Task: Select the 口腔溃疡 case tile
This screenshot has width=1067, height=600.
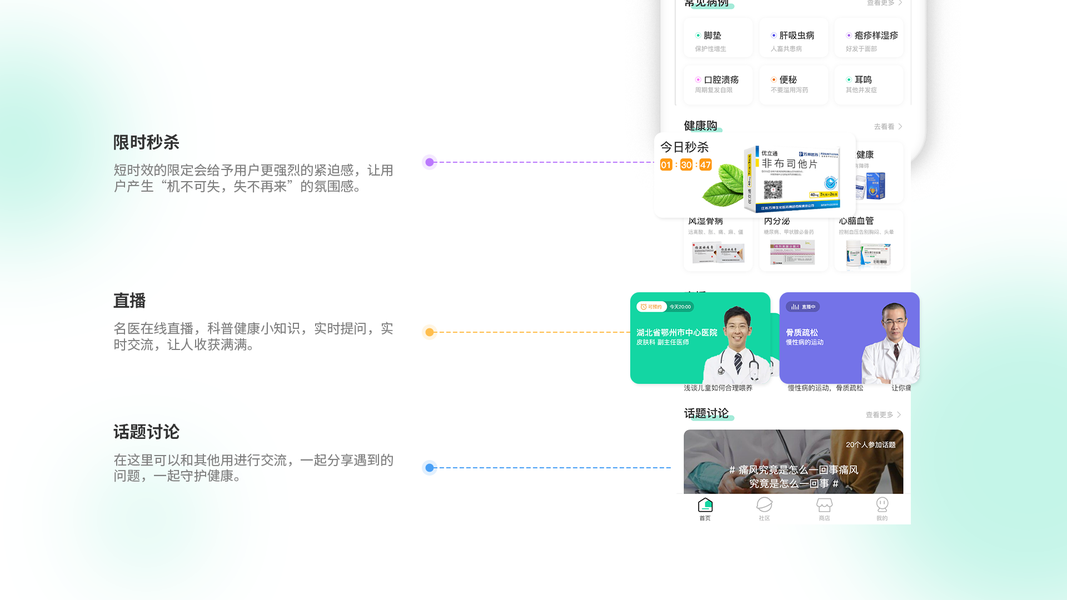Action: (x=719, y=84)
